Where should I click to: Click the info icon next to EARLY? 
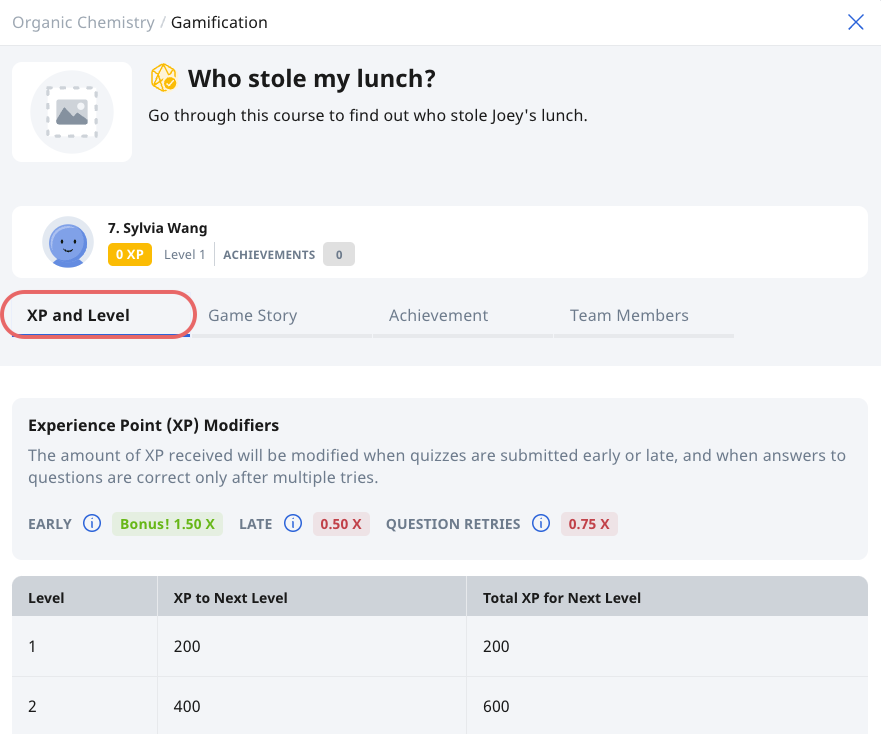tap(92, 523)
